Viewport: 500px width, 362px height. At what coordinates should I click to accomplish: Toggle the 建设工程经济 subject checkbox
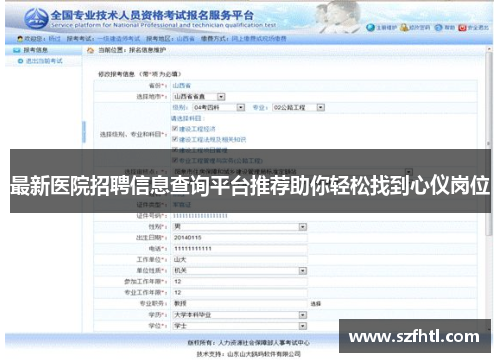click(x=175, y=129)
